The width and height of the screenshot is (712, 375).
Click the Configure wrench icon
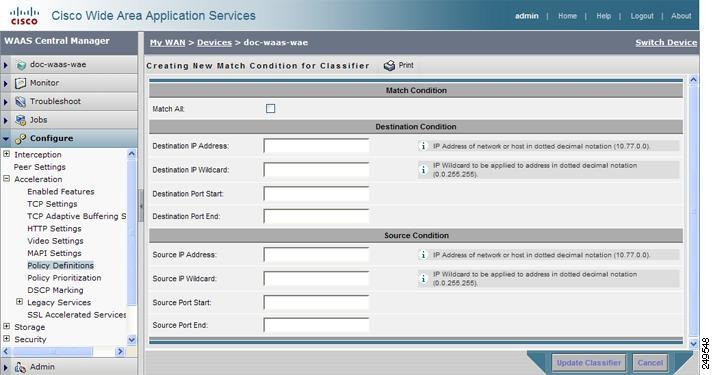tap(20, 138)
